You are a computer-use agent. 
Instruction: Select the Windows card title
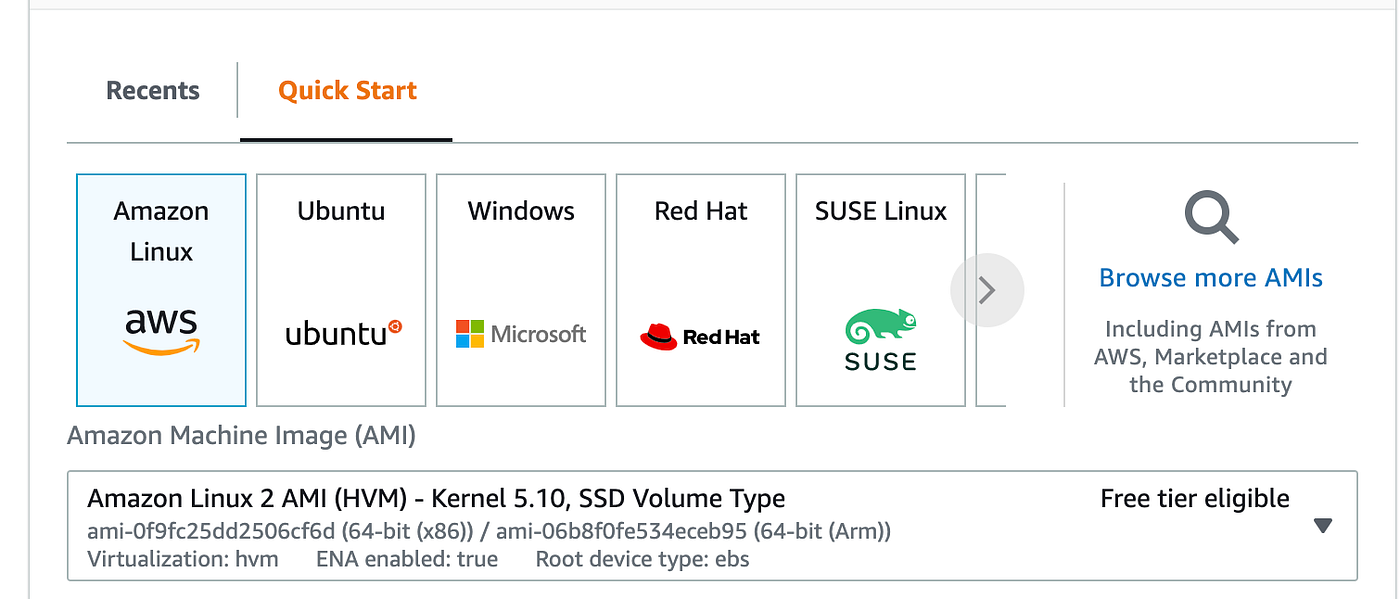pyautogui.click(x=521, y=211)
